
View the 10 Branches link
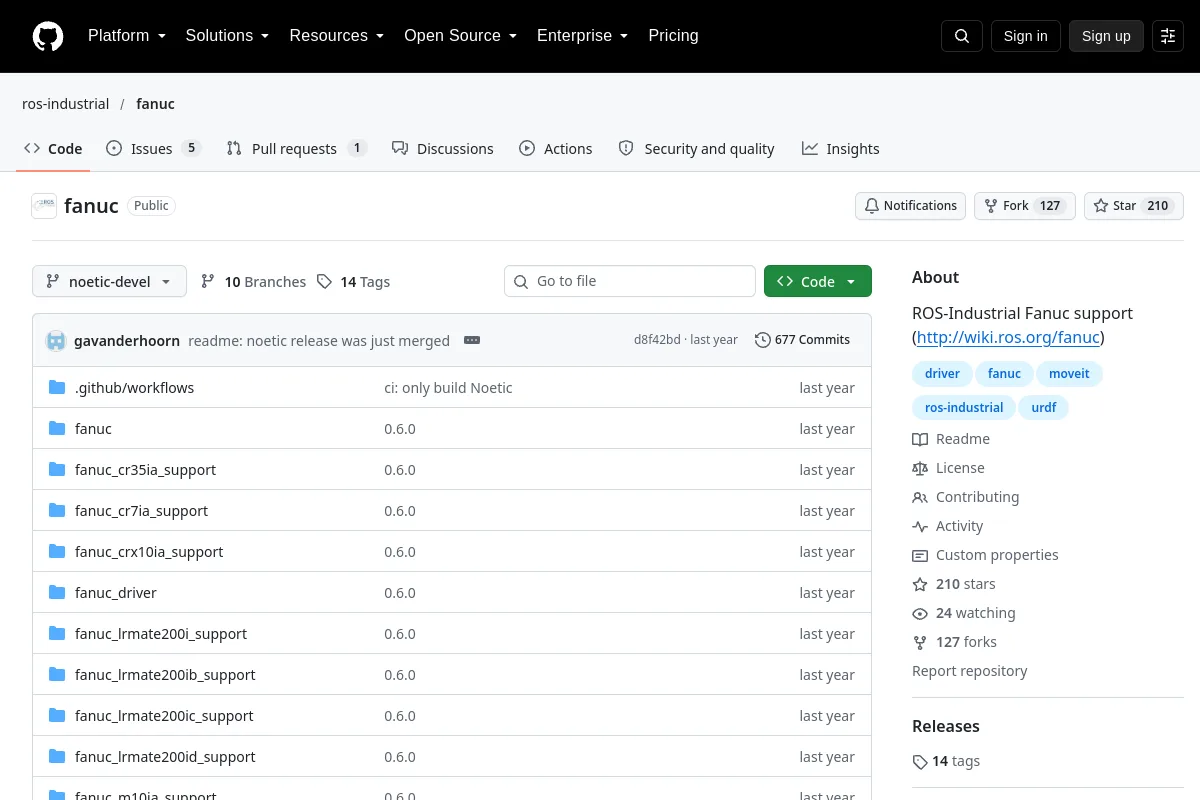(254, 282)
